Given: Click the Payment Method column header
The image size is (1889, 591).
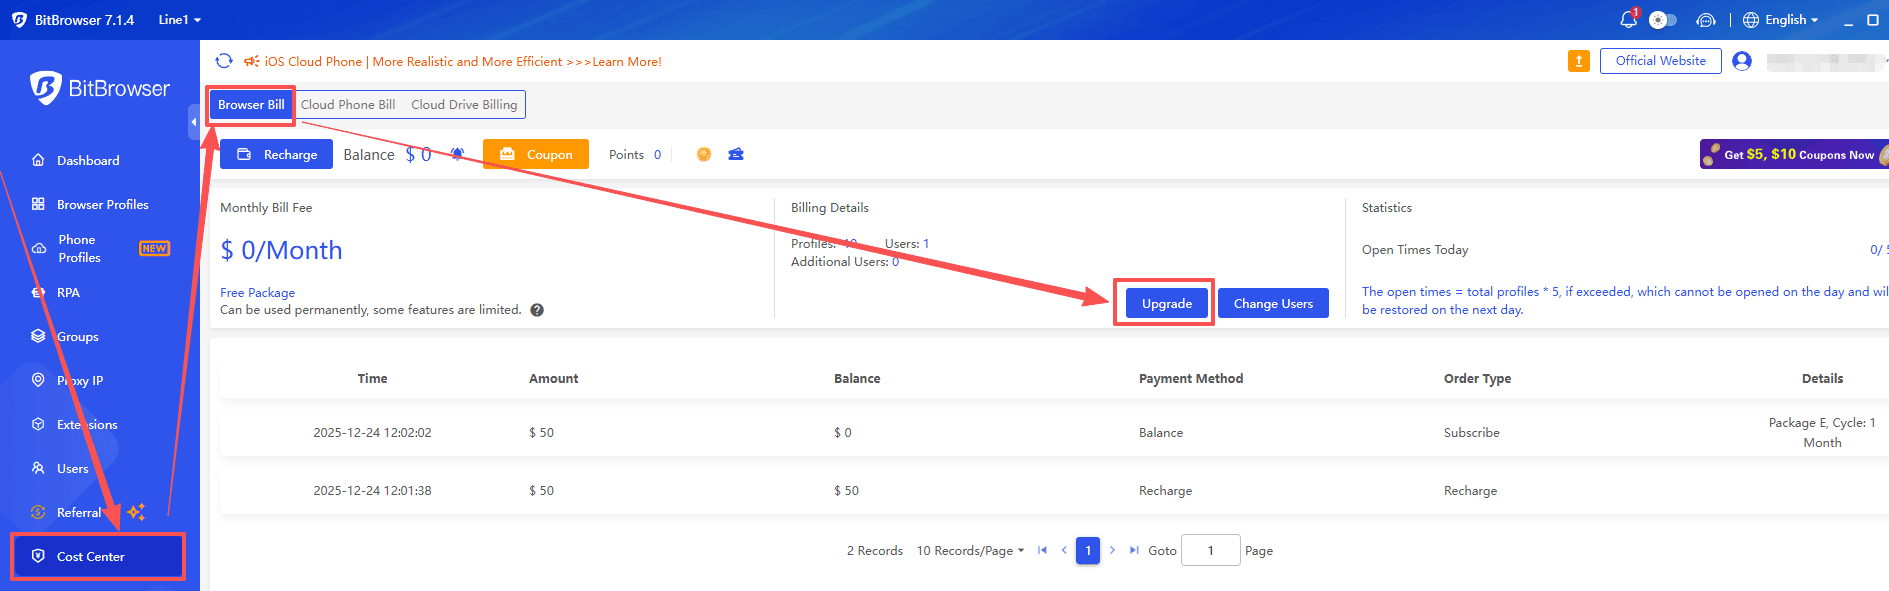Looking at the screenshot, I should (x=1191, y=379).
